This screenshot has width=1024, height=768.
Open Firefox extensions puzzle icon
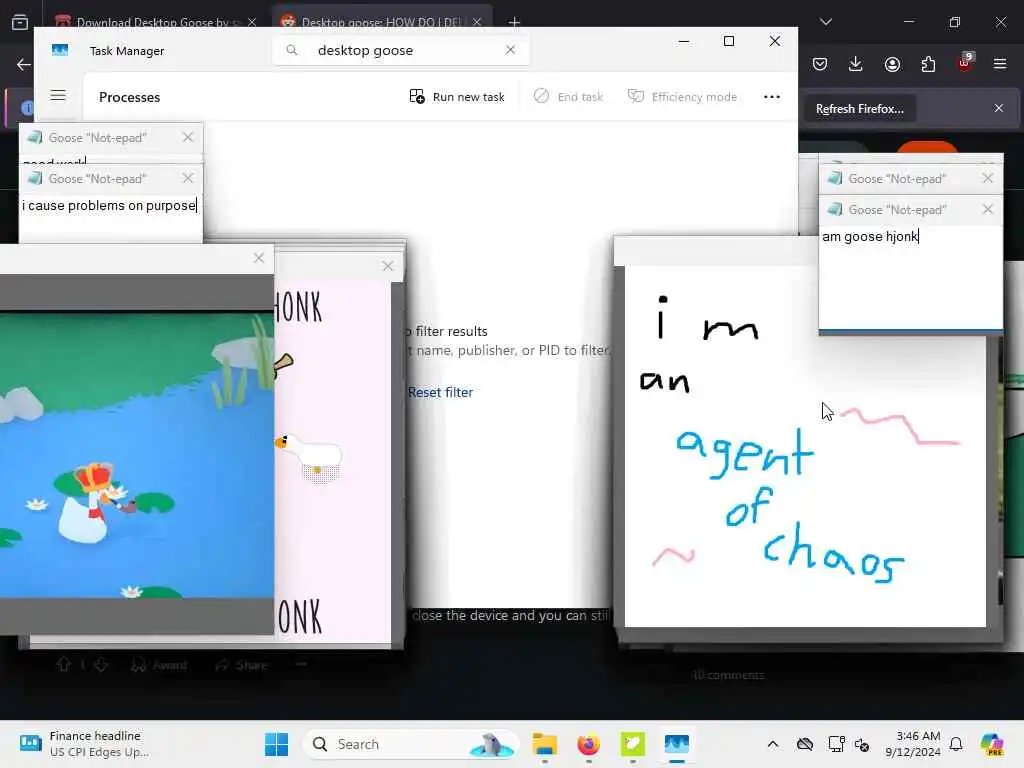(928, 64)
